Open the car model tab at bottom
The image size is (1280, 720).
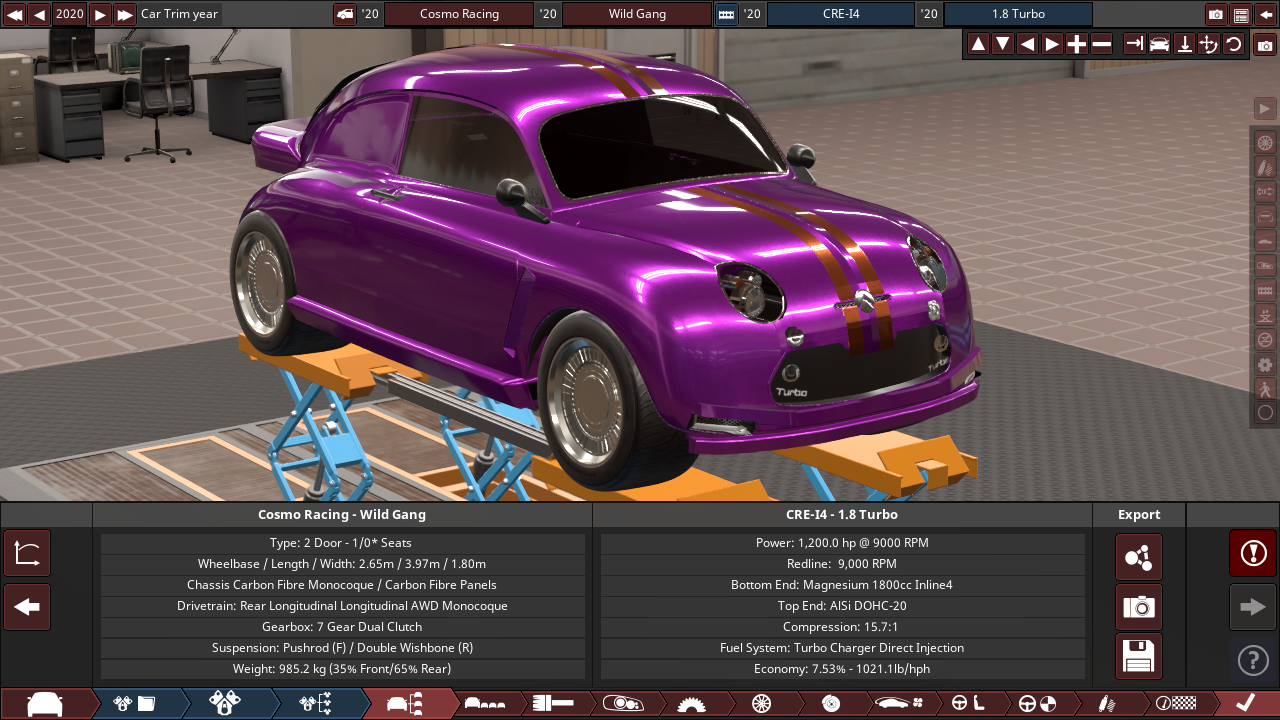pos(45,704)
